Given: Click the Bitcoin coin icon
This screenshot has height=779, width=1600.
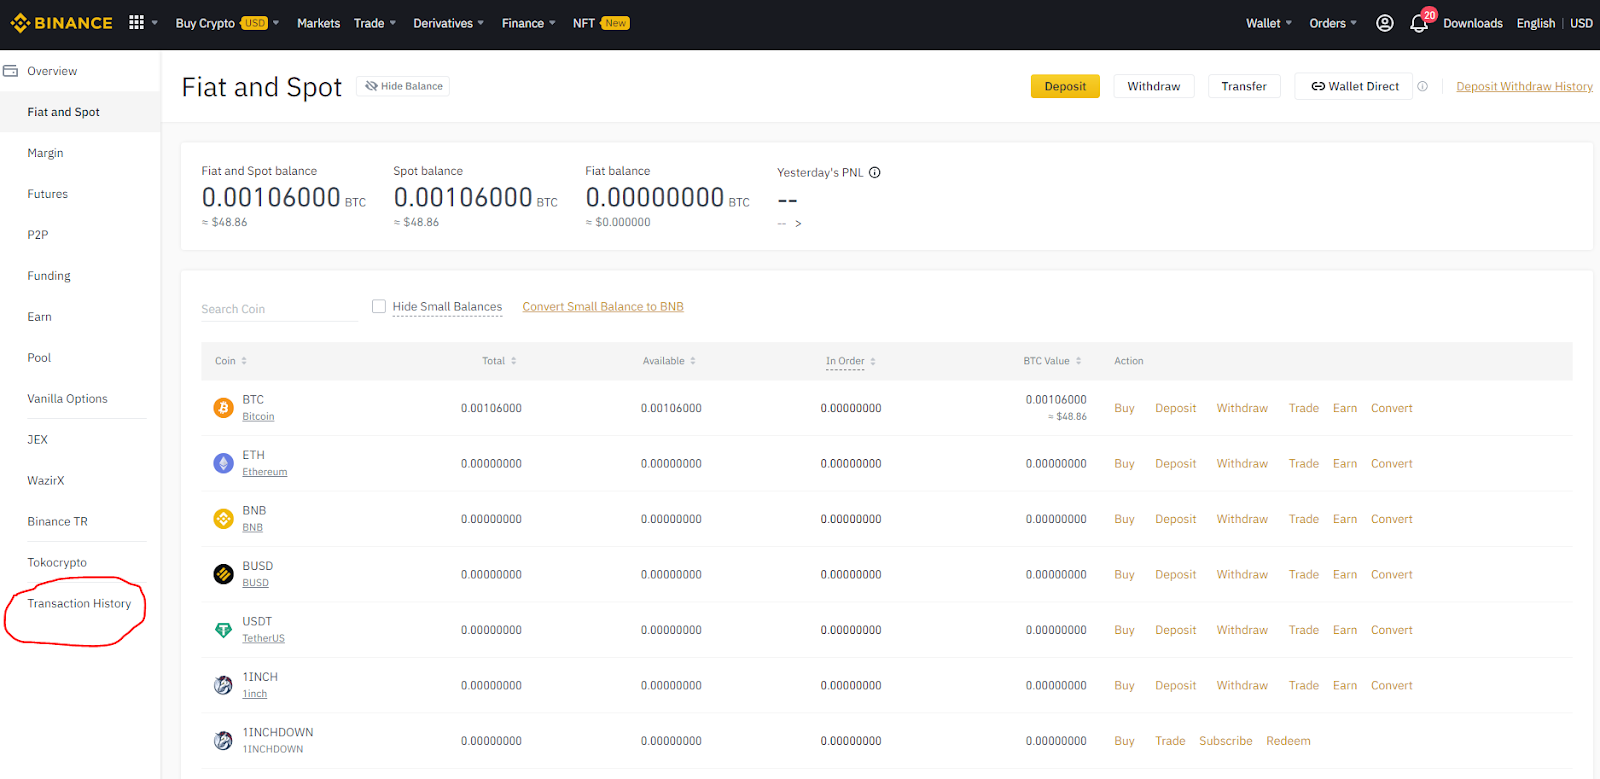Looking at the screenshot, I should click(224, 408).
